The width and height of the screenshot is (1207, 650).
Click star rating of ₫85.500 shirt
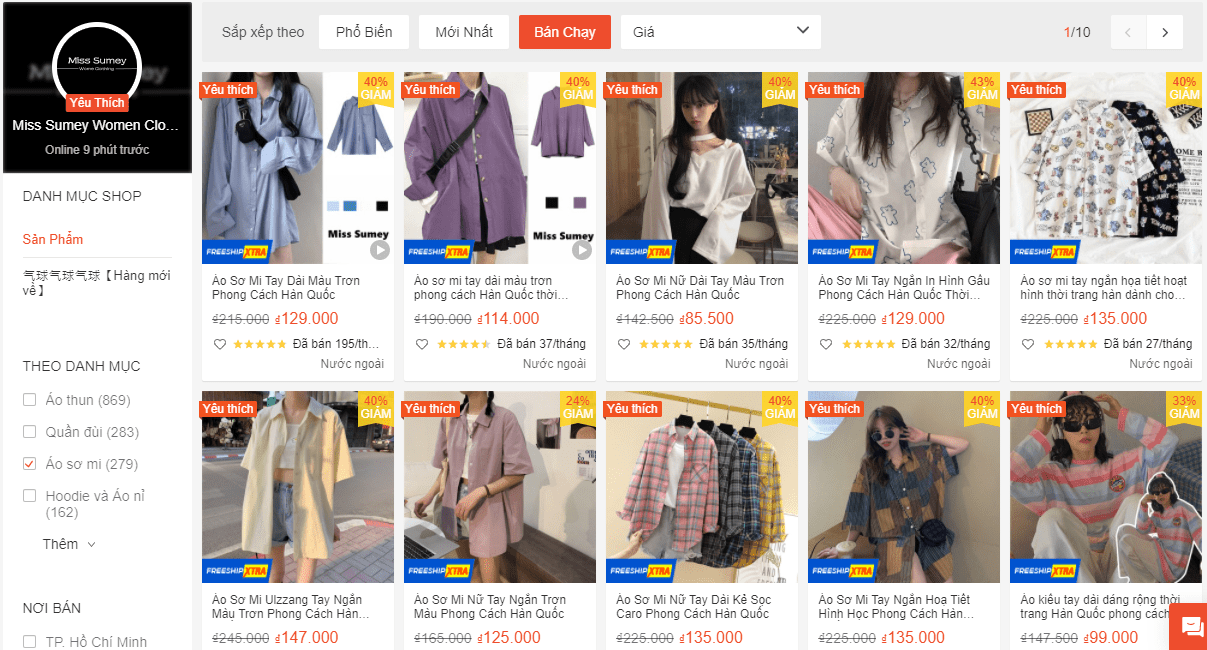point(664,344)
